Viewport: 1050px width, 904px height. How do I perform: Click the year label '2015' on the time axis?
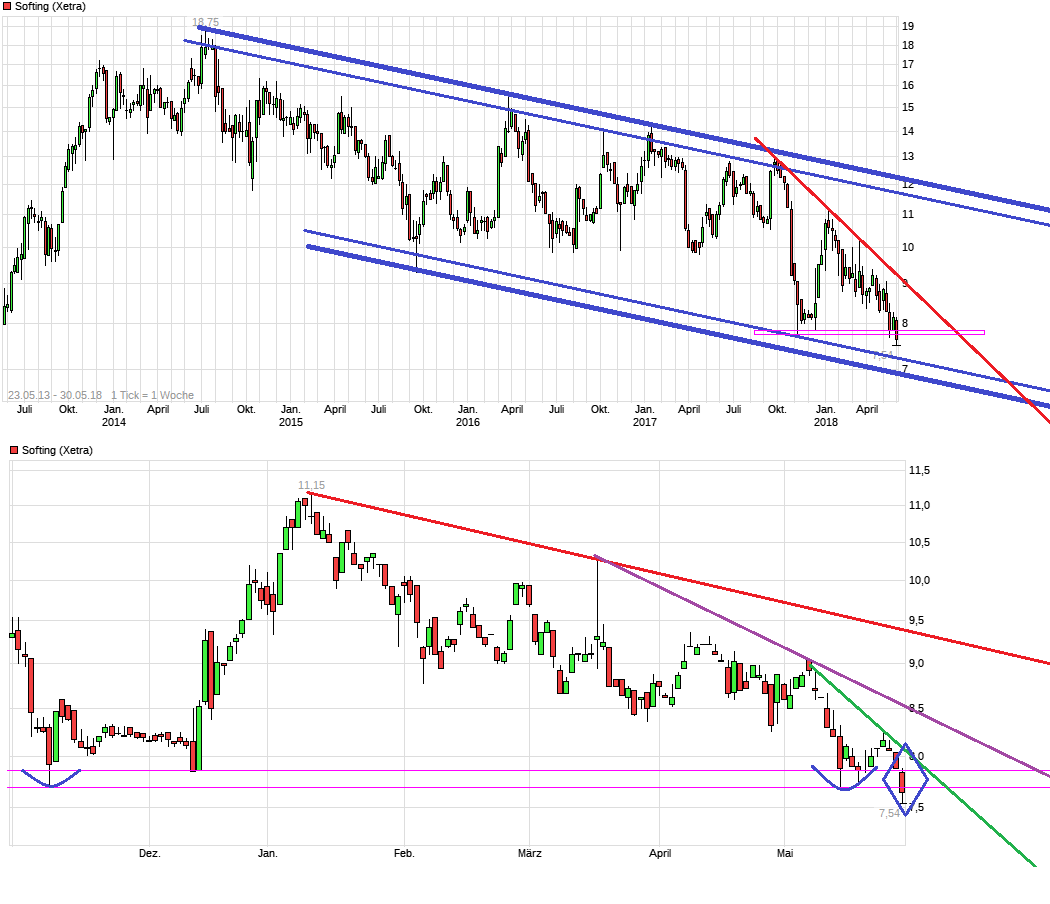coord(291,422)
